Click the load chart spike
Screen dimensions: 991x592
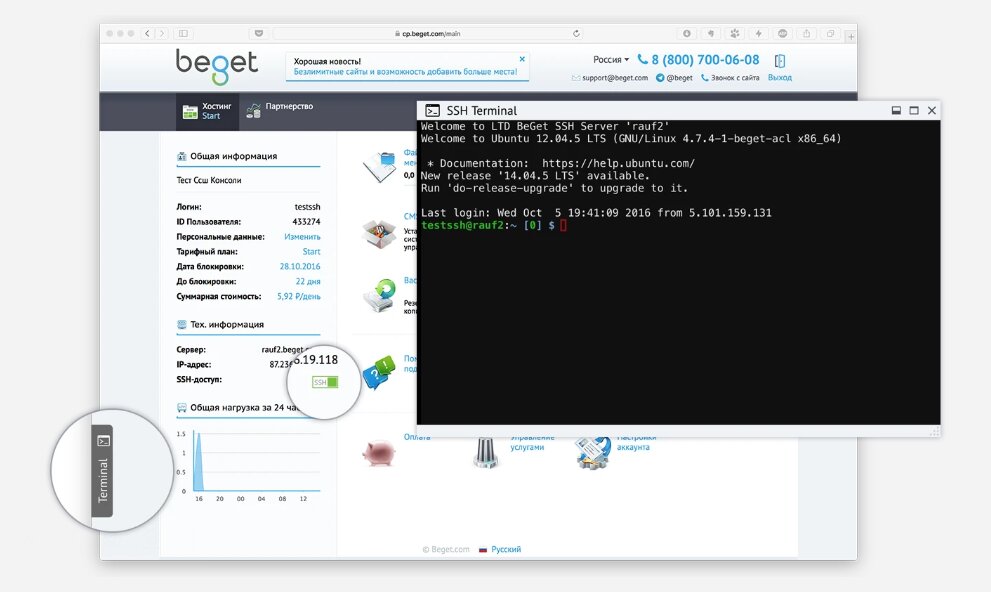198,461
